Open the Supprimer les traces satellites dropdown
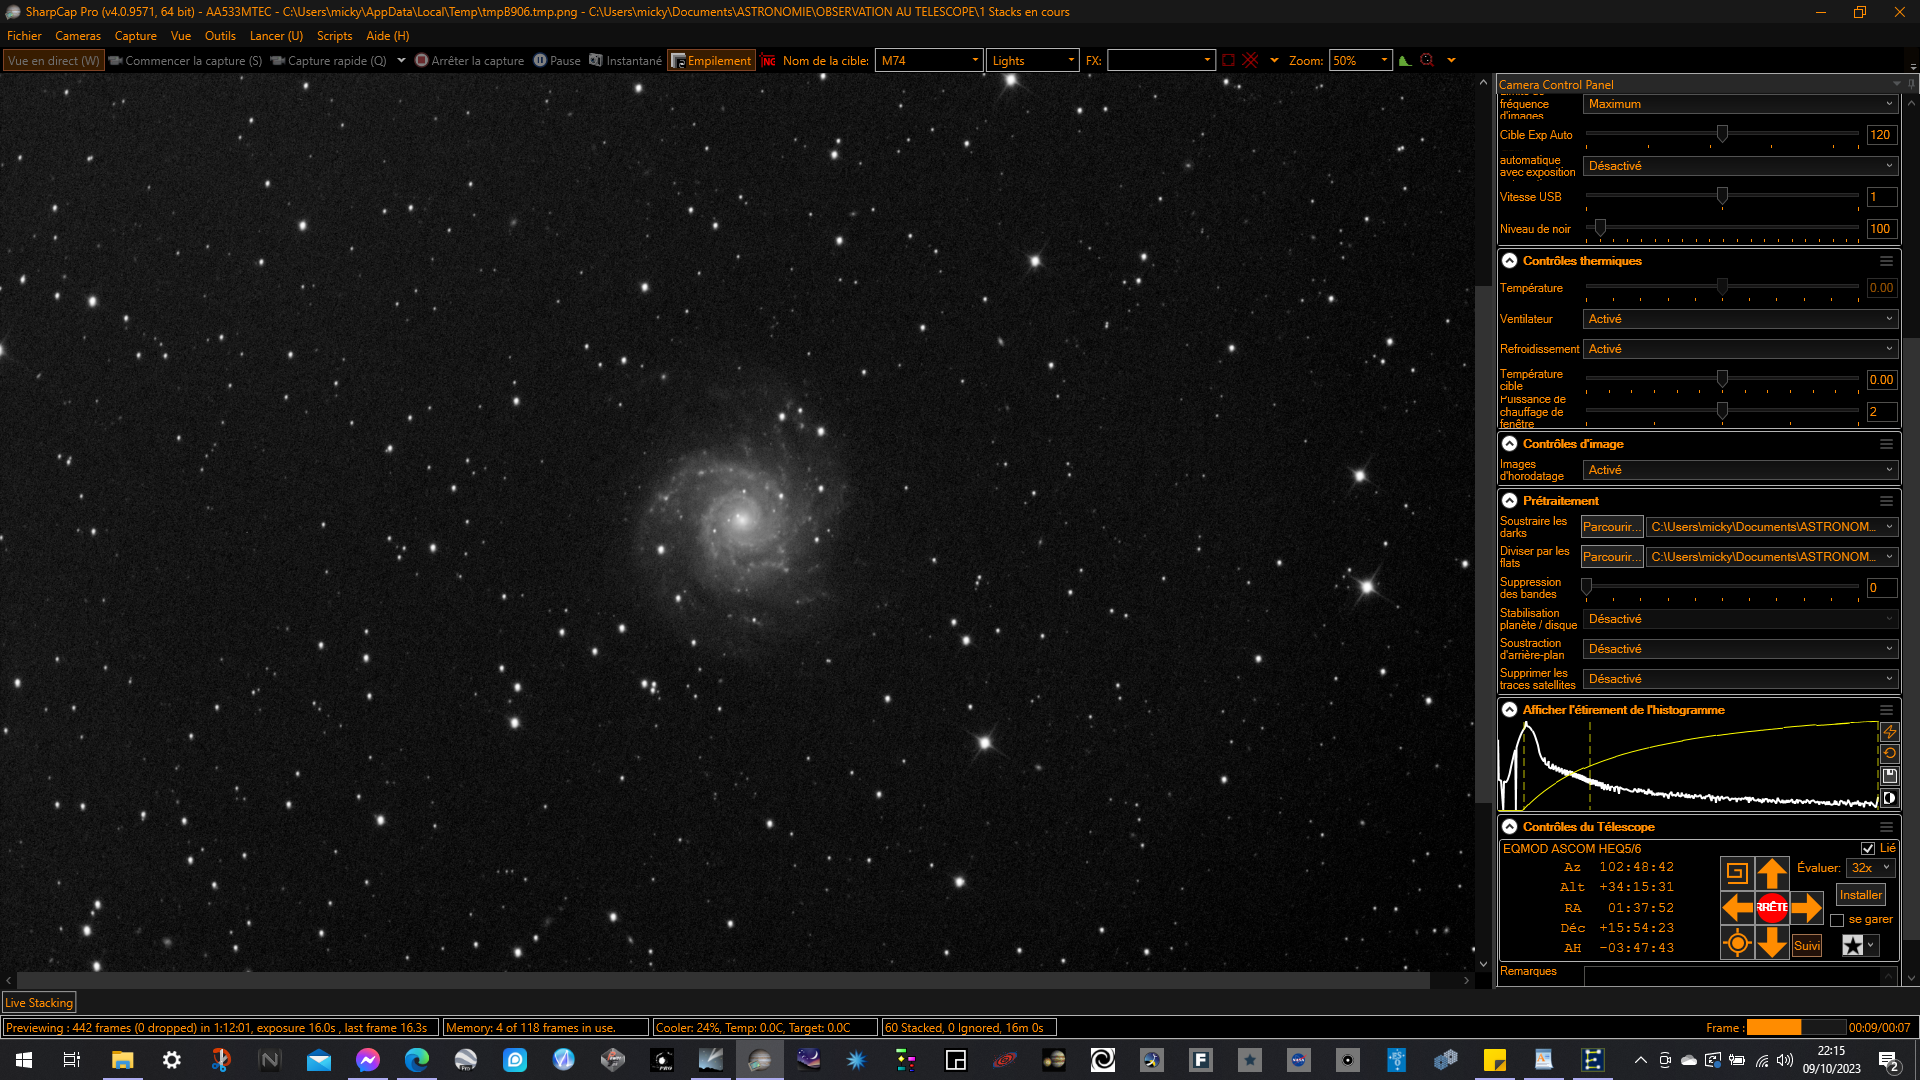The image size is (1920, 1080). [1740, 679]
